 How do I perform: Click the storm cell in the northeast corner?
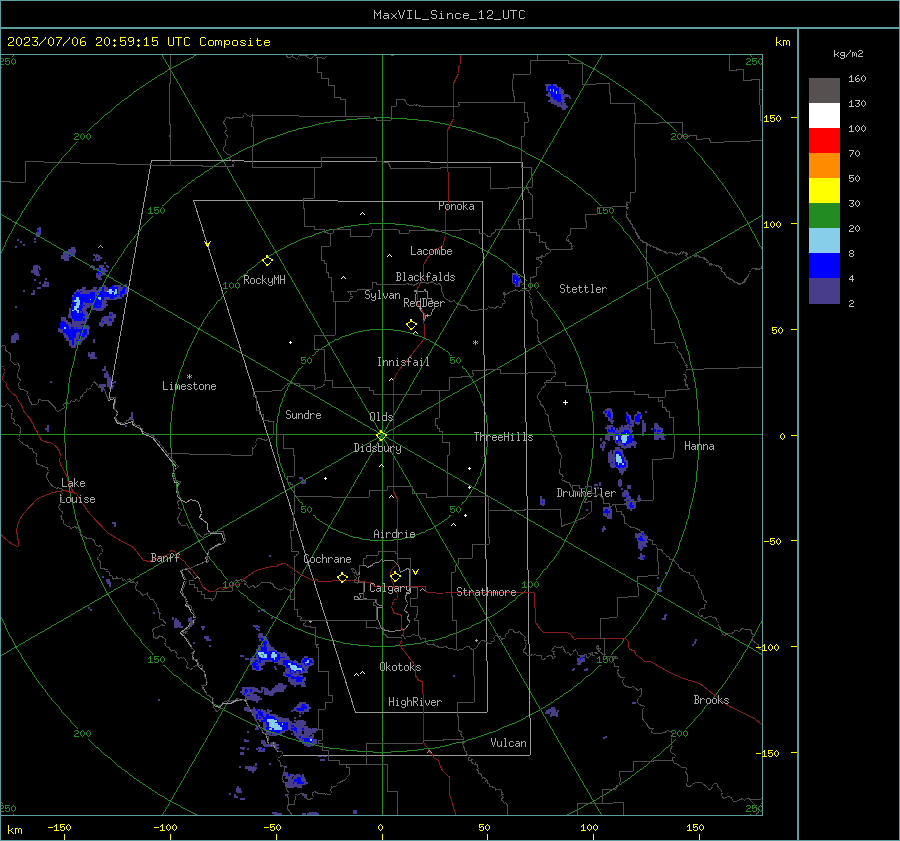pyautogui.click(x=556, y=95)
